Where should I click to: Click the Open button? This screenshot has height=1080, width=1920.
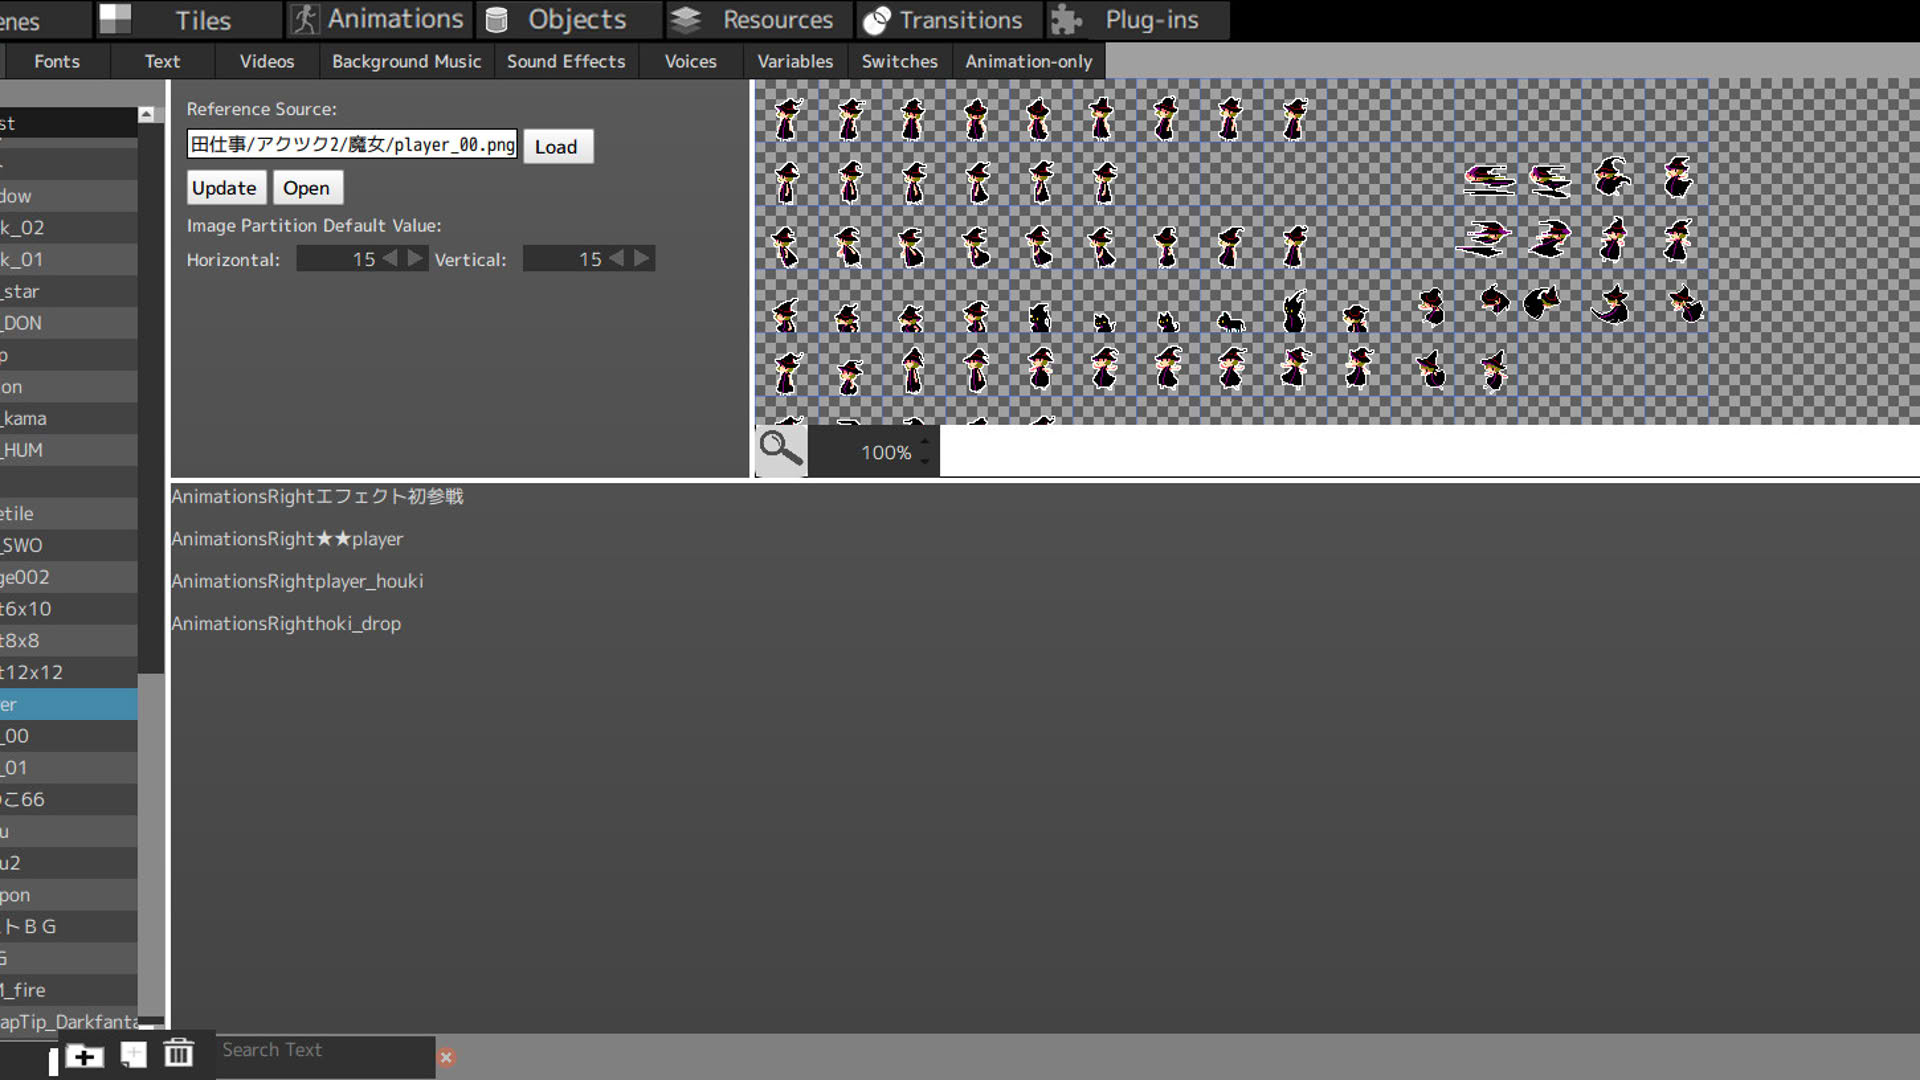pos(306,188)
